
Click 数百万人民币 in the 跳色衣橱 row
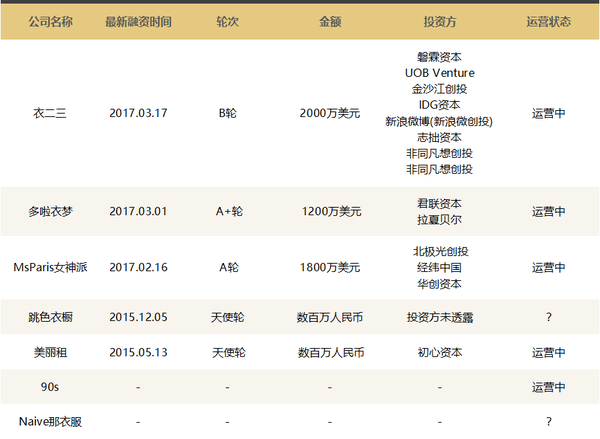[330, 317]
